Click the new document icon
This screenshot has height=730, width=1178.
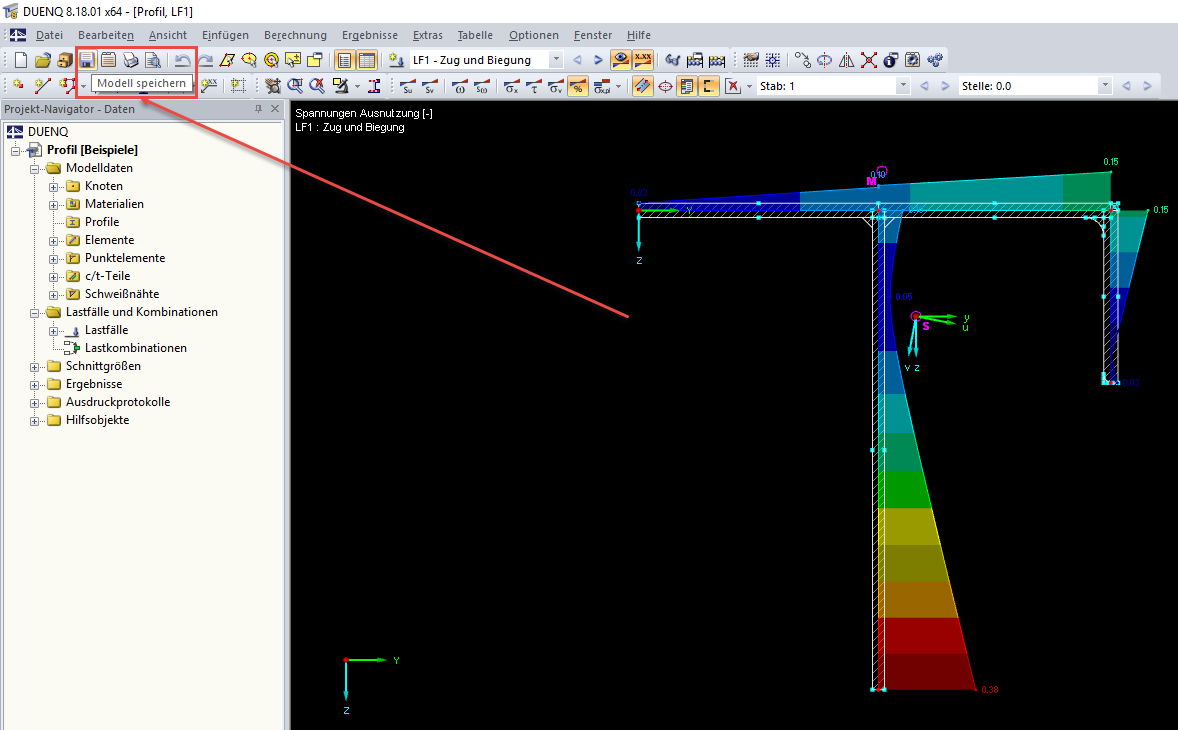(x=20, y=60)
